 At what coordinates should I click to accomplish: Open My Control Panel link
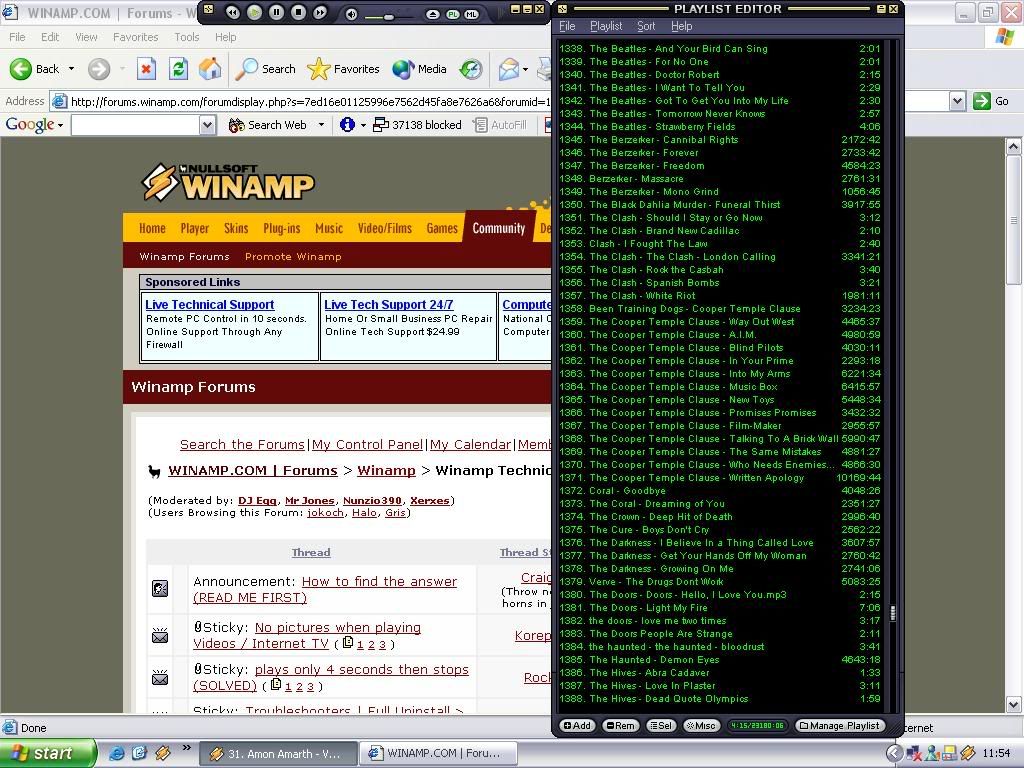coord(368,445)
